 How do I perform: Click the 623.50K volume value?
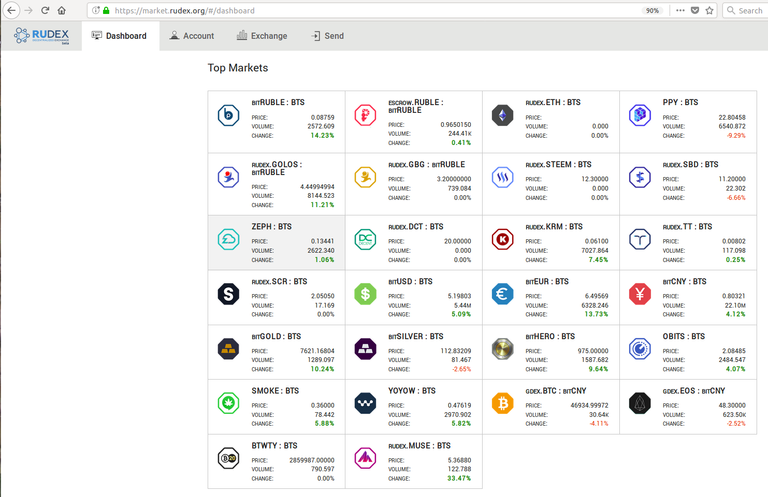coord(733,415)
